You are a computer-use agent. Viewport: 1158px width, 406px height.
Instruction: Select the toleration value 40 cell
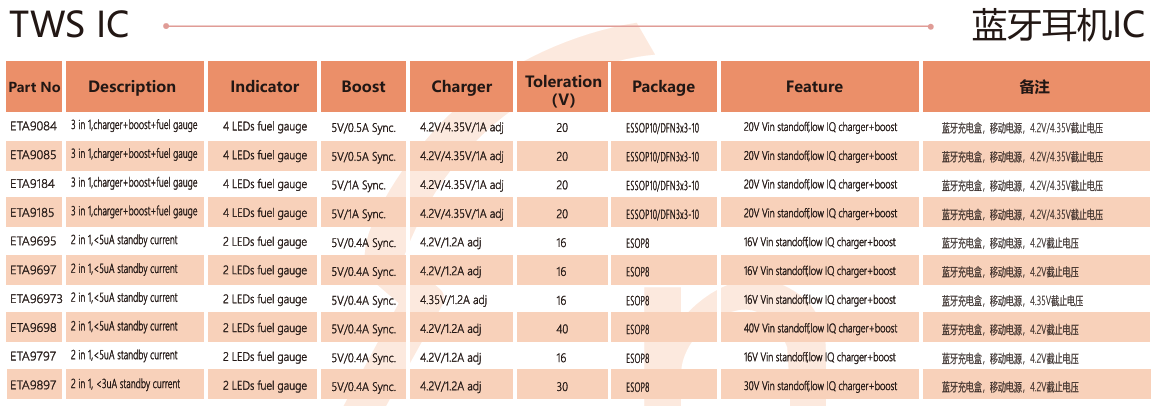(x=562, y=329)
